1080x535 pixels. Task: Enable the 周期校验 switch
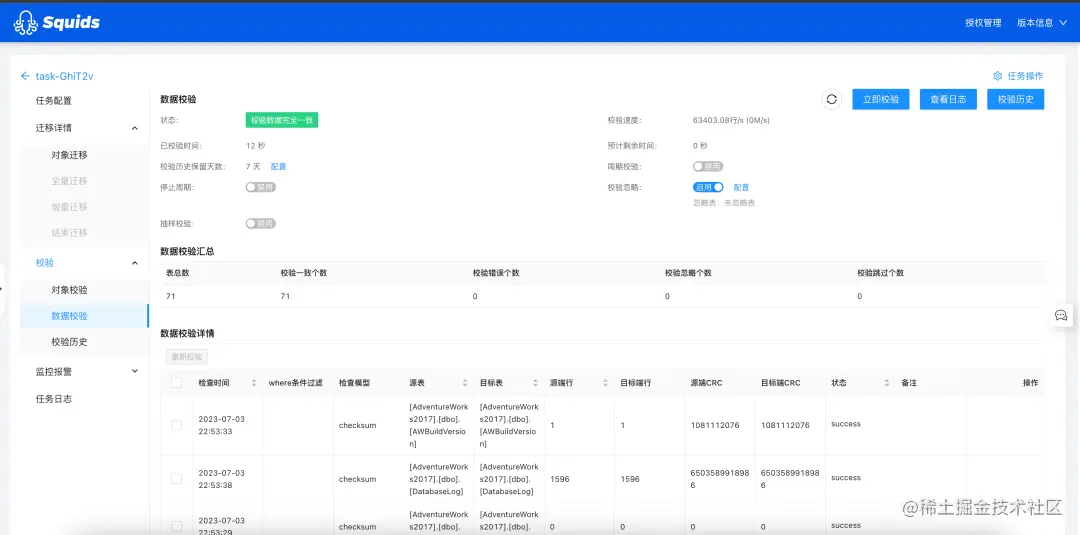coord(708,167)
